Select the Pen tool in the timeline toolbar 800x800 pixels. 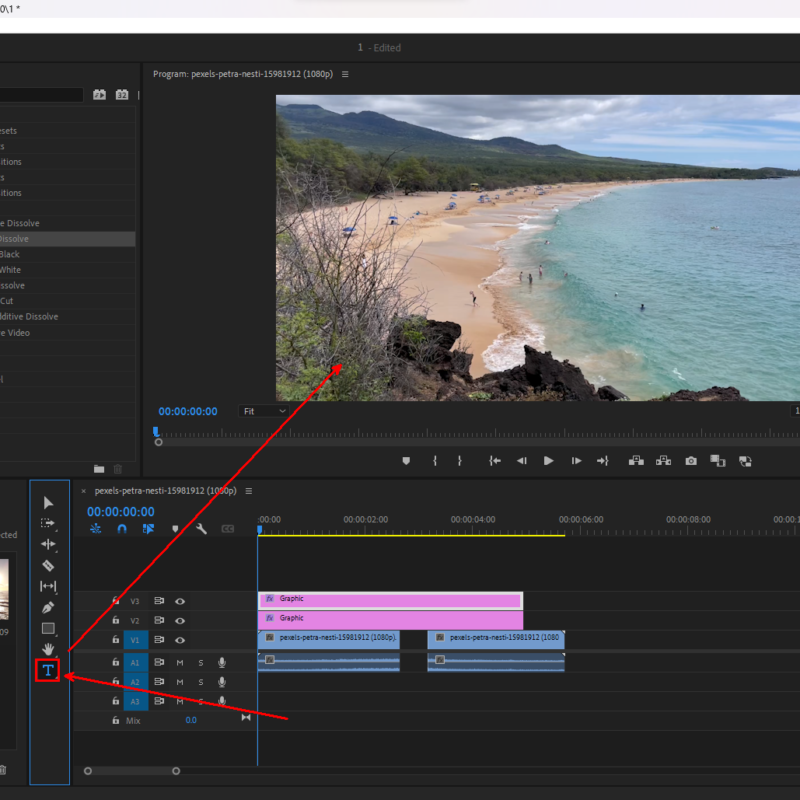pyautogui.click(x=48, y=607)
